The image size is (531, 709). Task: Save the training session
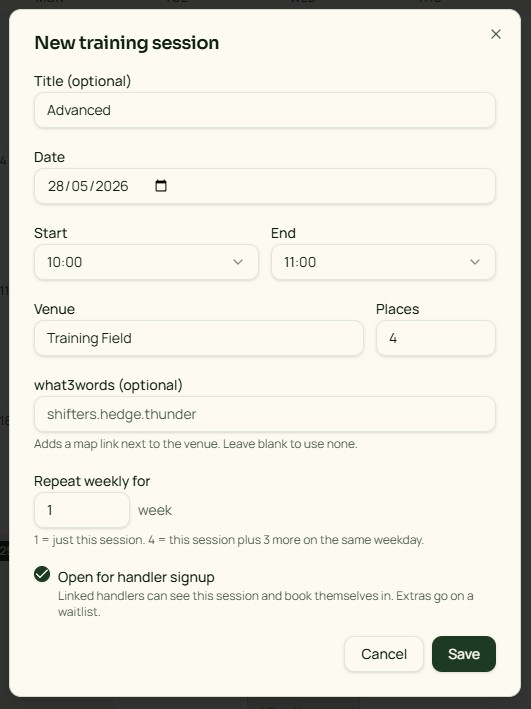click(x=464, y=654)
